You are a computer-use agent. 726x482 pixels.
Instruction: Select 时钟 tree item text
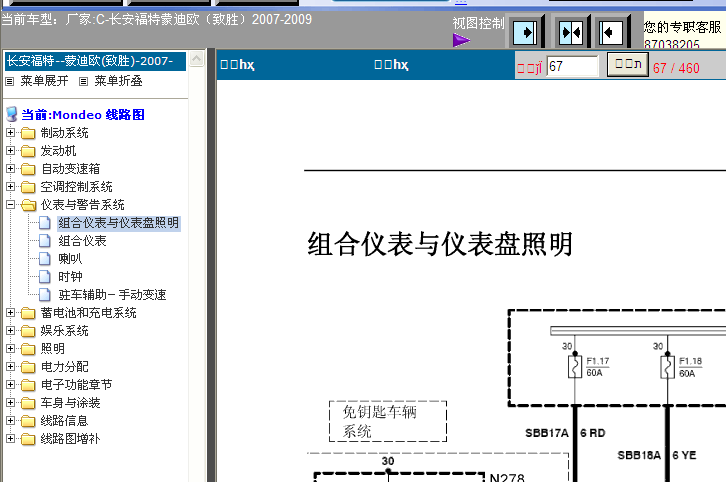tap(70, 277)
